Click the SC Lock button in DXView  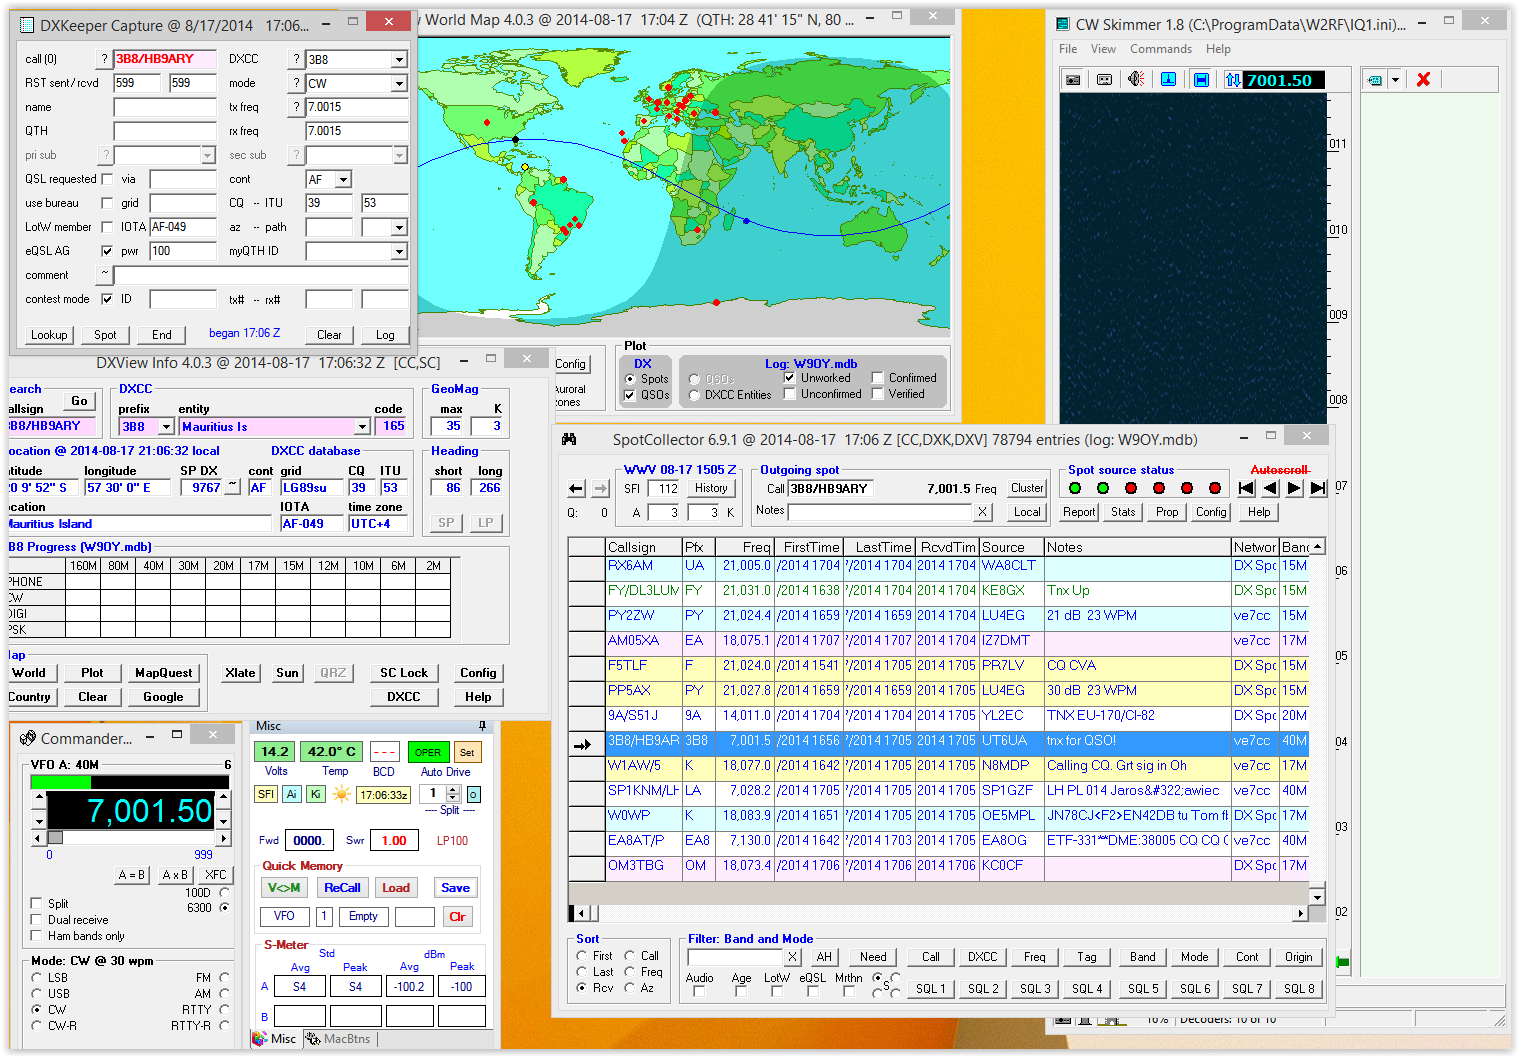click(404, 673)
